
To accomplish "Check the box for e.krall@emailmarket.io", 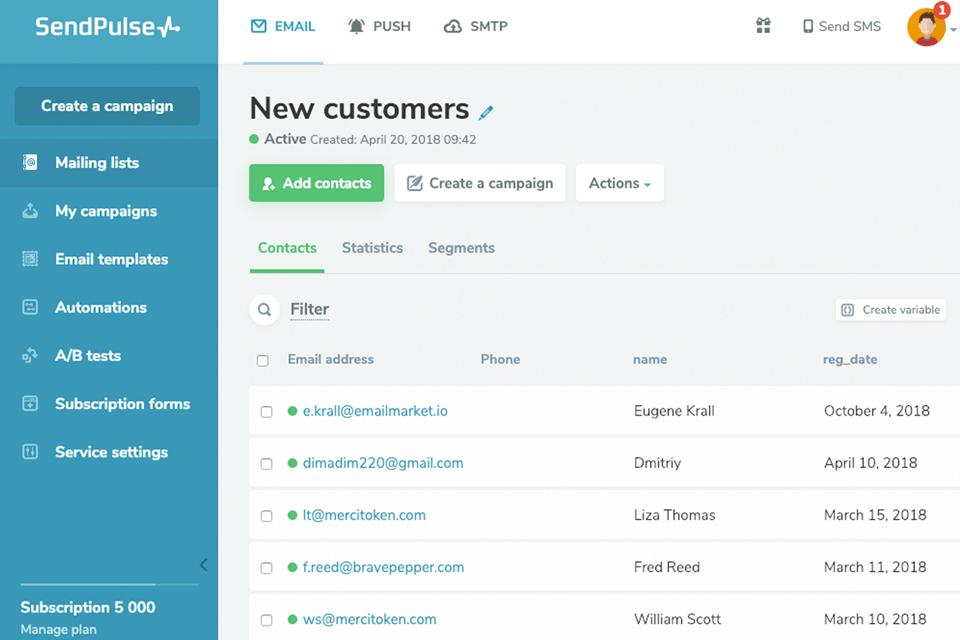I will (x=266, y=412).
